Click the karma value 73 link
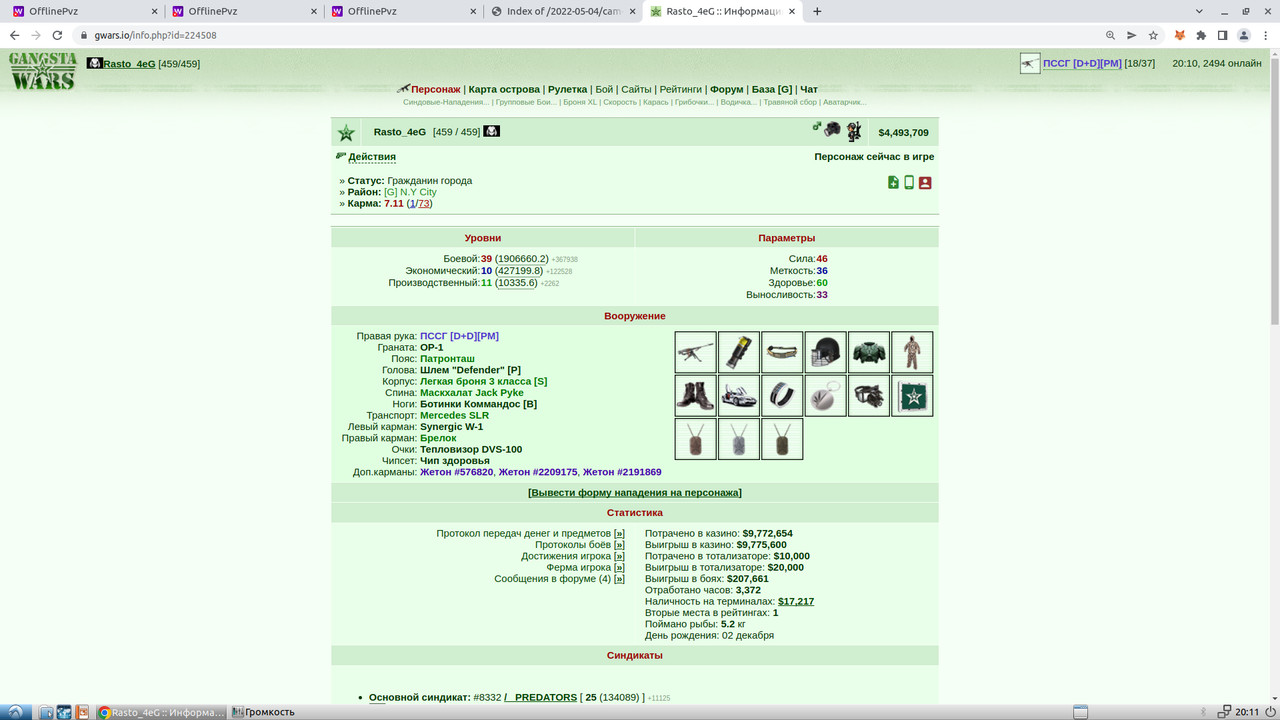The width and height of the screenshot is (1280, 720). pos(424,203)
